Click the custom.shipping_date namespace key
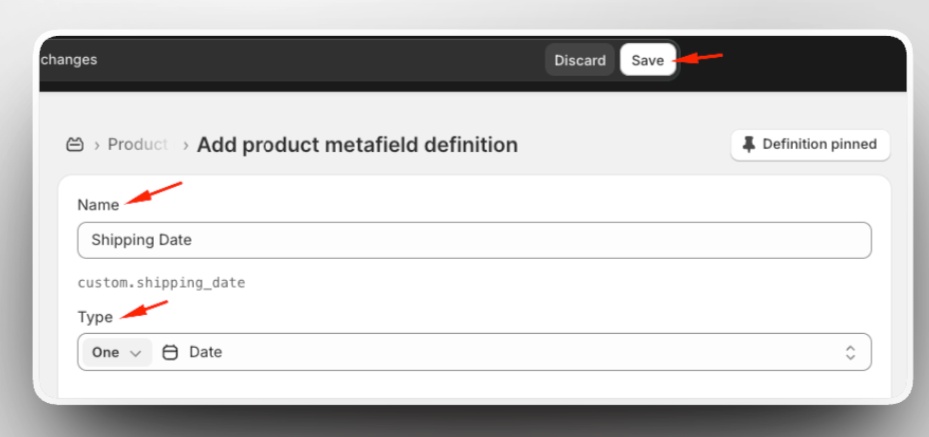This screenshot has height=437, width=929. click(x=161, y=283)
